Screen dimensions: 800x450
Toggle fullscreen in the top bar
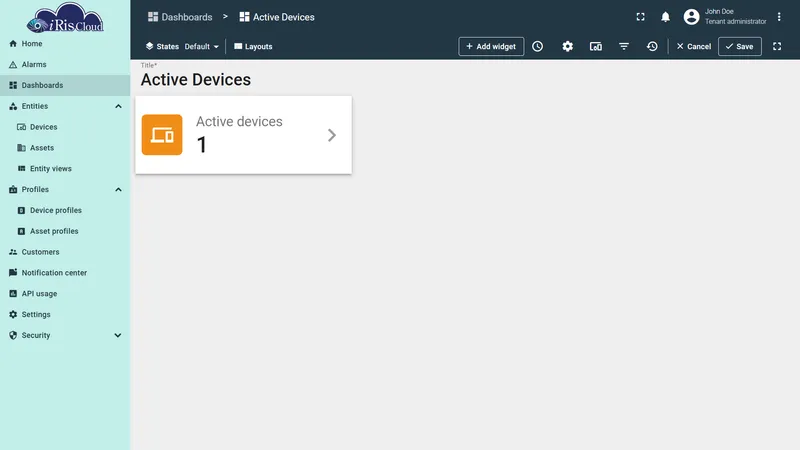tap(640, 17)
